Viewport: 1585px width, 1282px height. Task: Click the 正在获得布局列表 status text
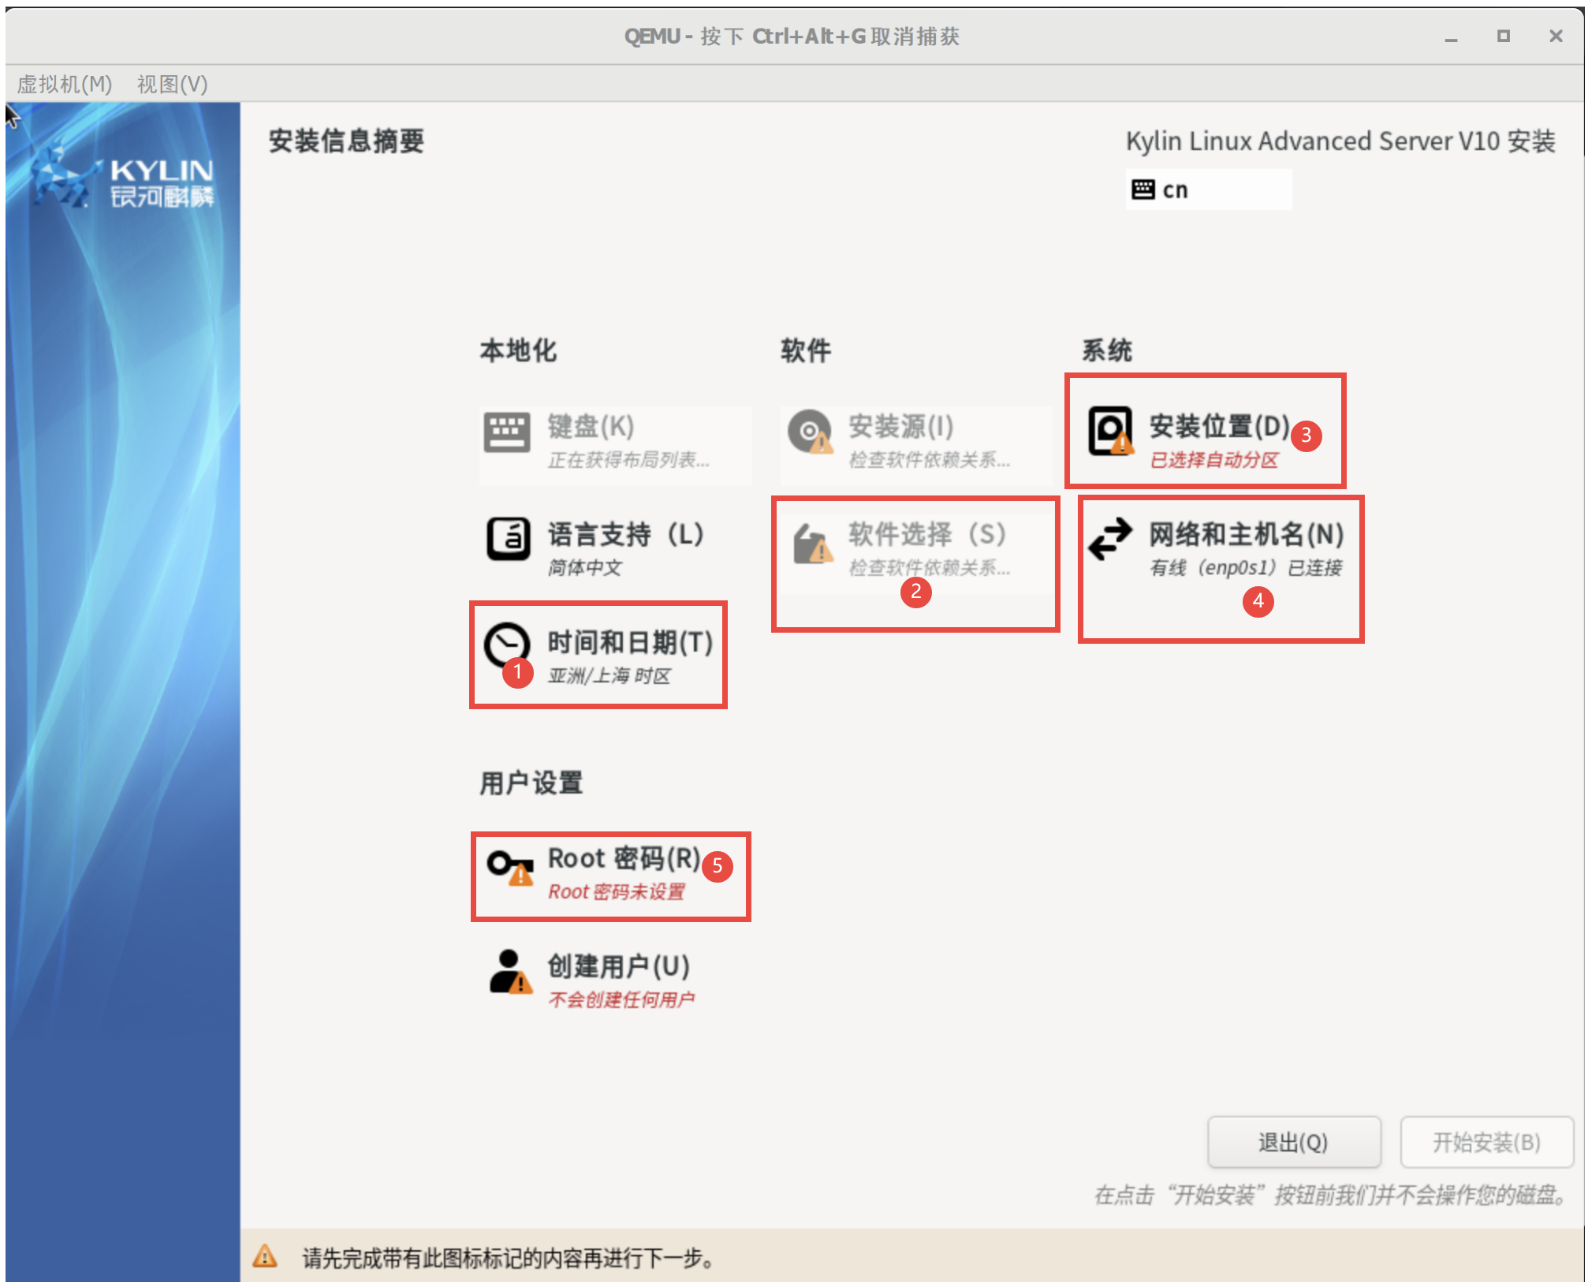click(628, 460)
